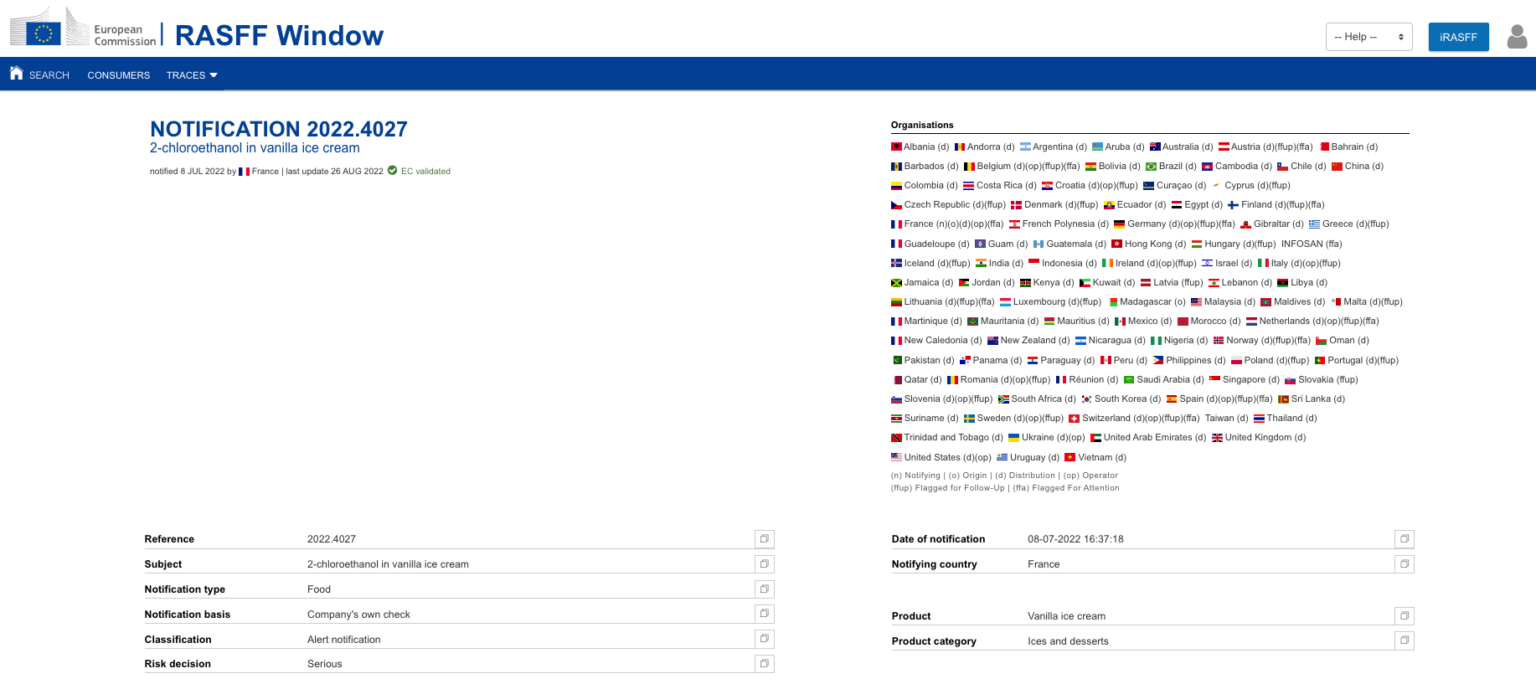Image resolution: width=1536 pixels, height=684 pixels.
Task: Expand the TRACES menu
Action: point(192,75)
